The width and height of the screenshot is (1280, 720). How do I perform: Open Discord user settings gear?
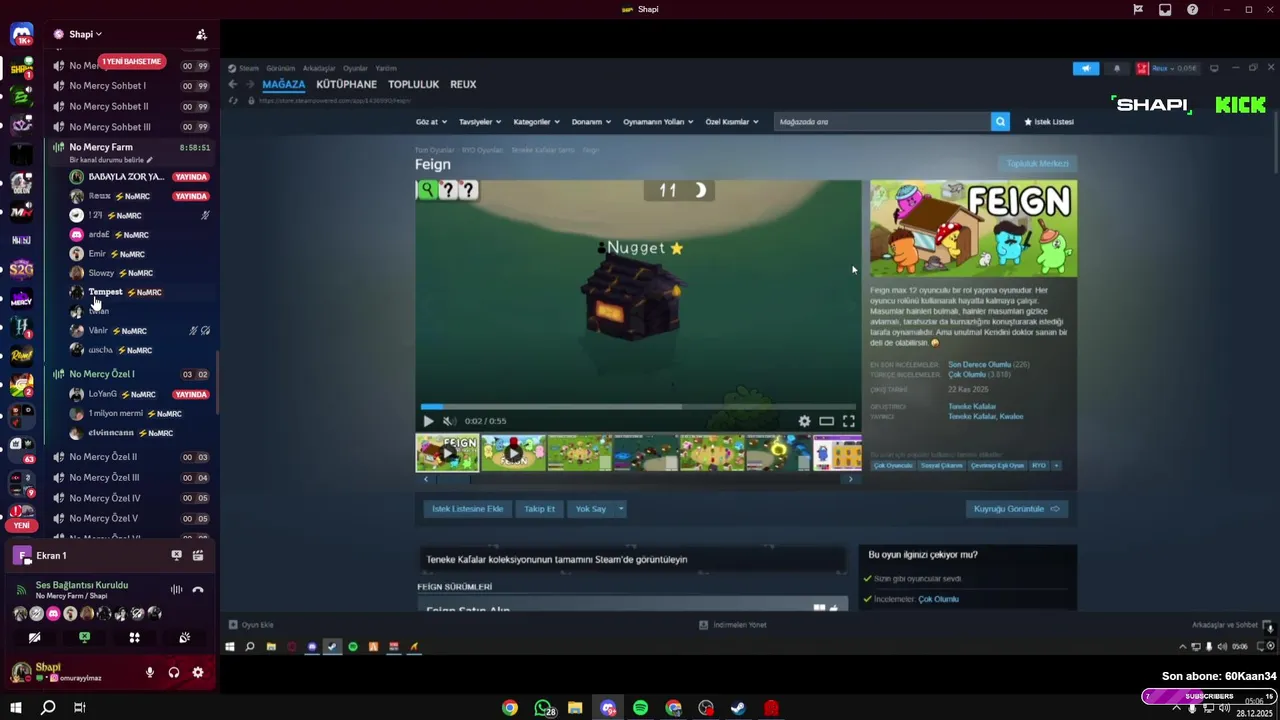pyautogui.click(x=198, y=673)
